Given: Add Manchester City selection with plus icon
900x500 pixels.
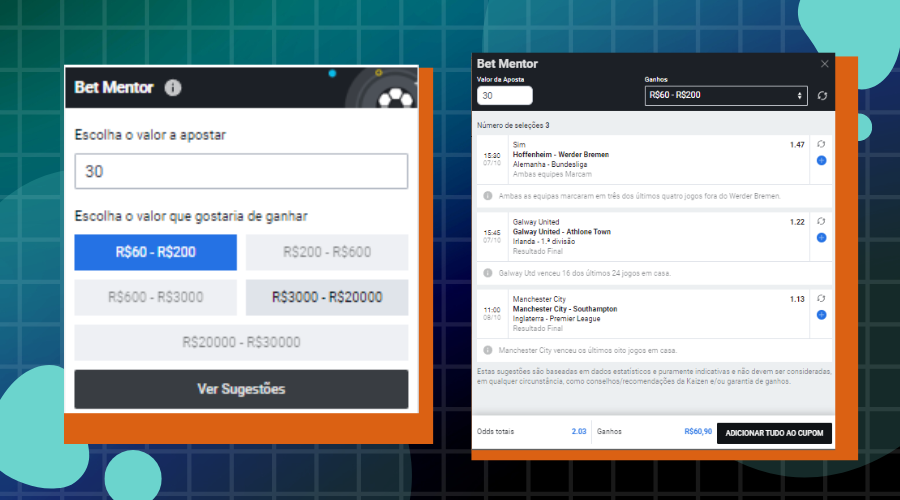Looking at the screenshot, I should tap(821, 315).
